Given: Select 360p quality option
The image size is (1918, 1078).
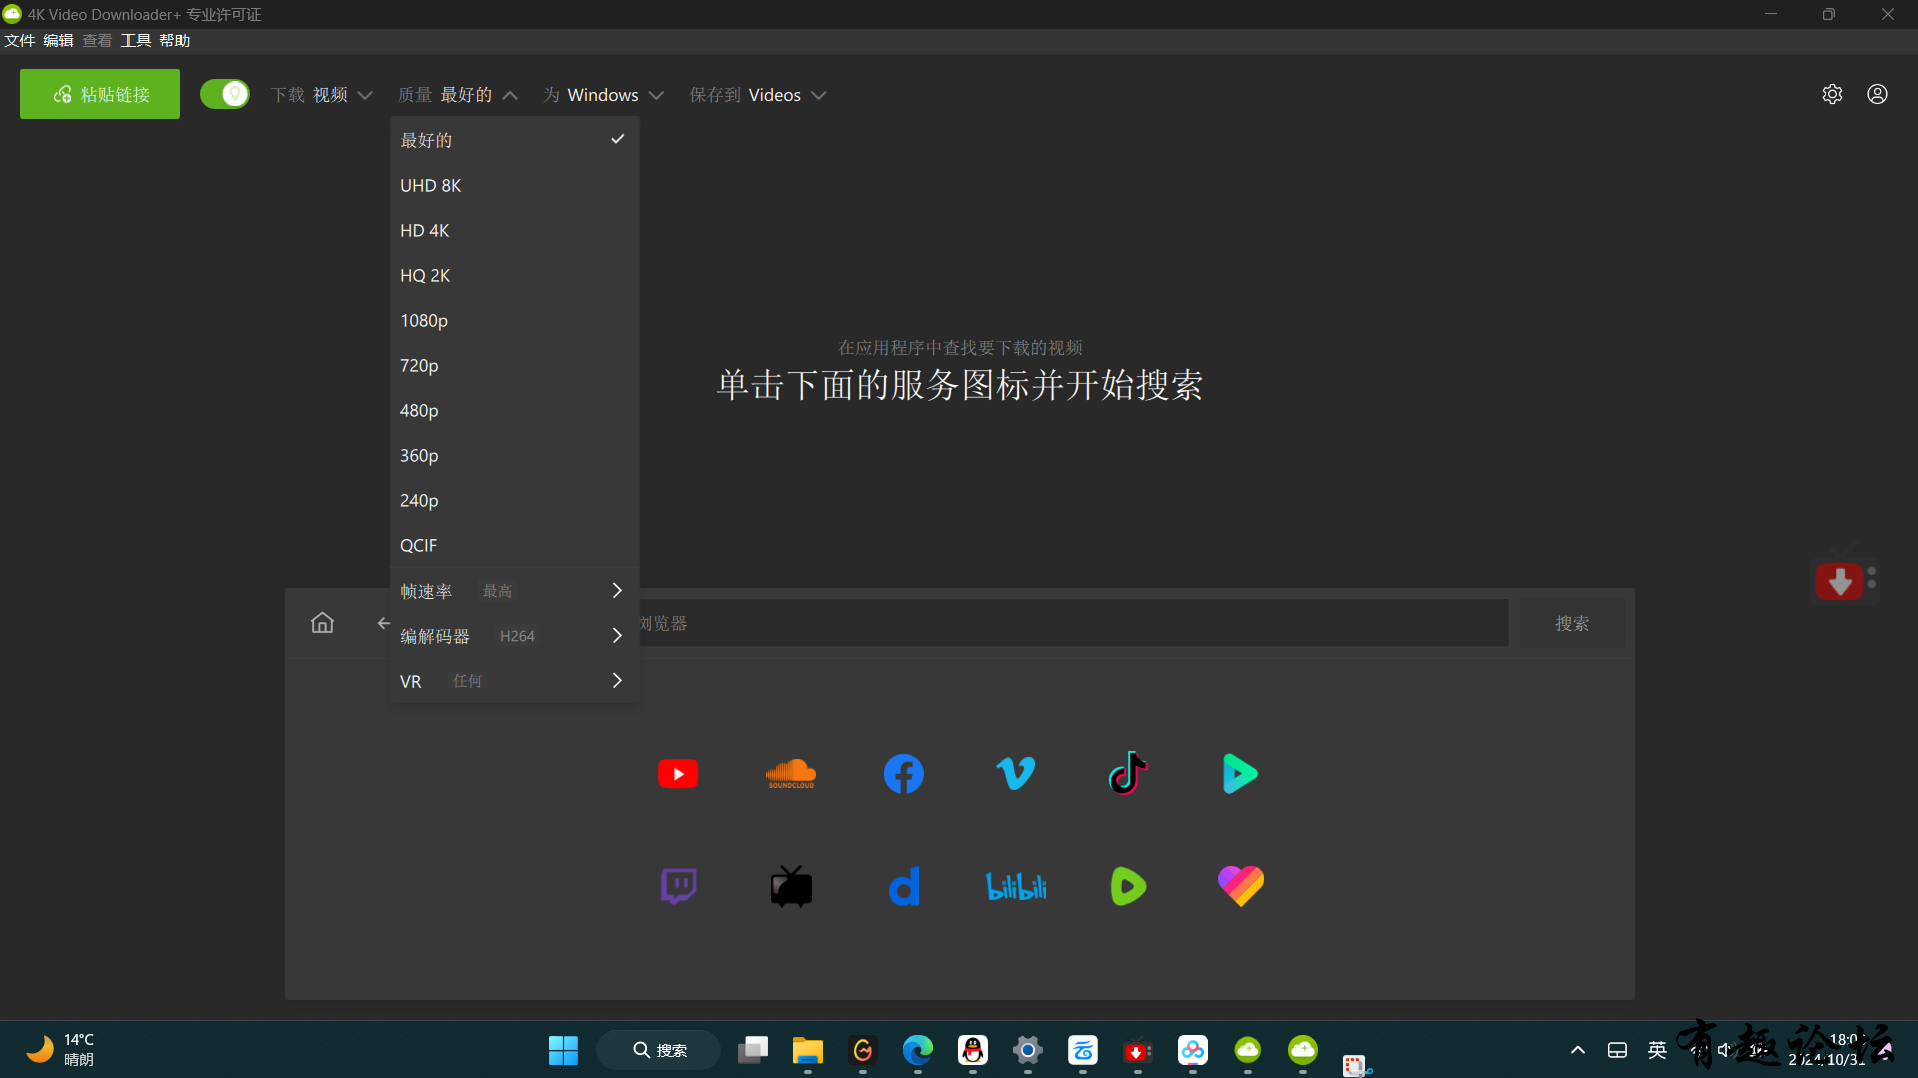Looking at the screenshot, I should (x=514, y=455).
